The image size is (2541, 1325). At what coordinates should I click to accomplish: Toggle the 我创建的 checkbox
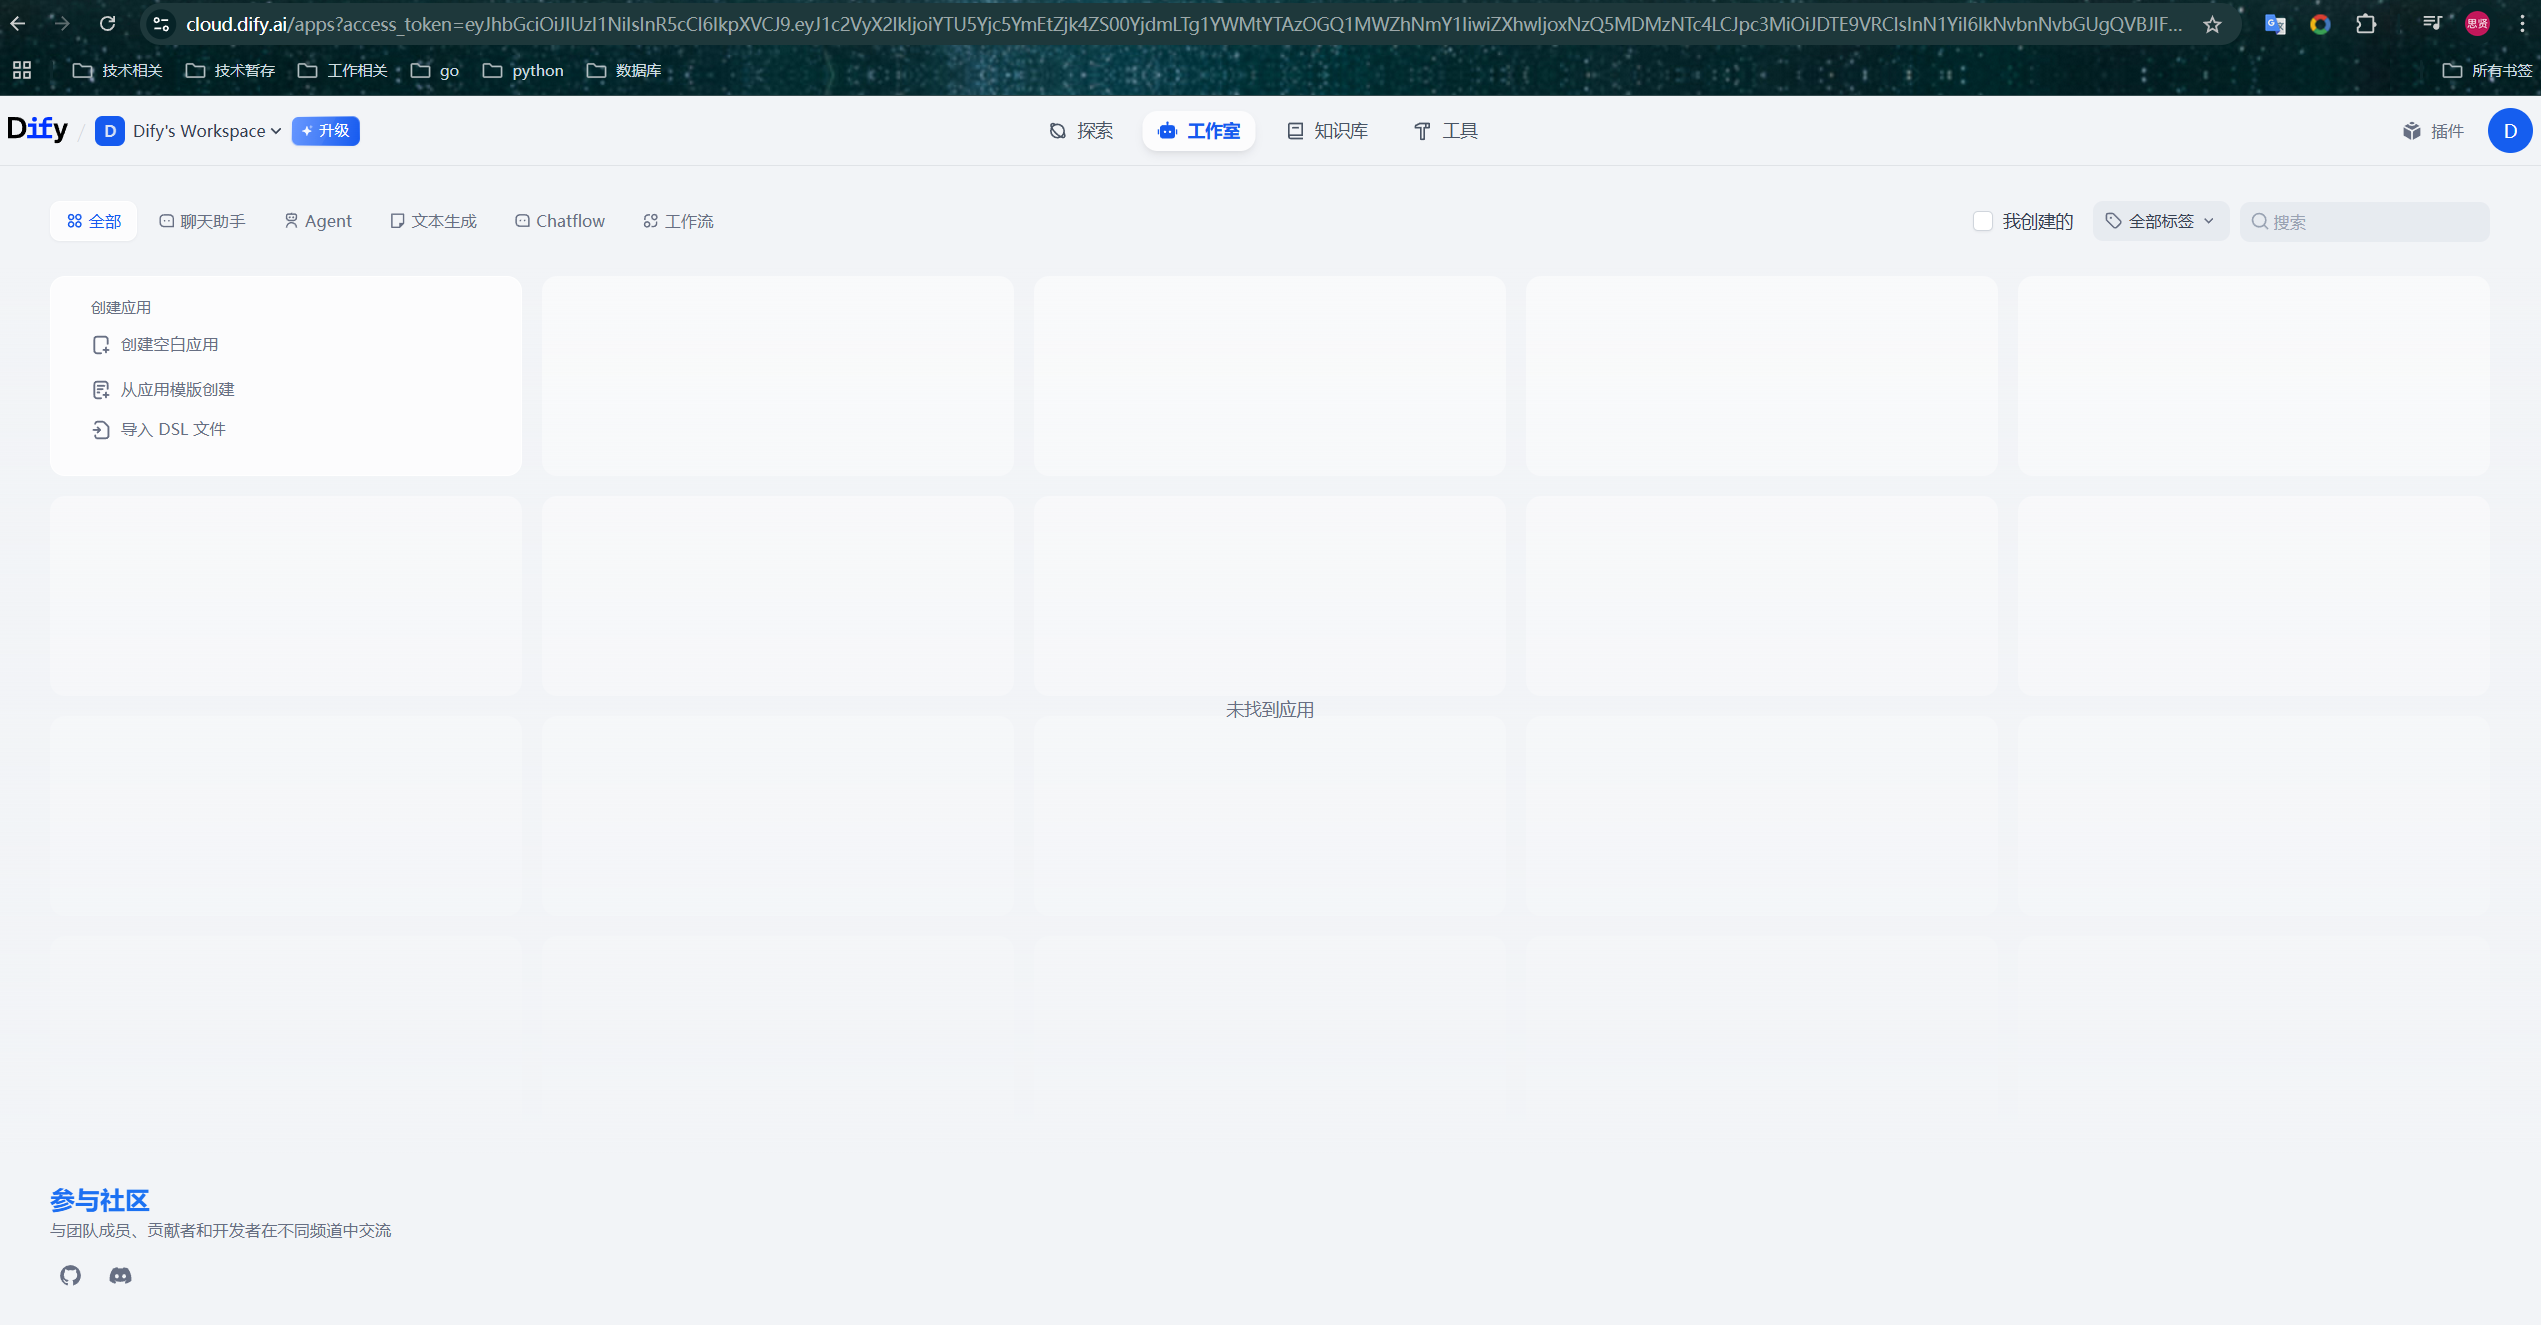(1982, 221)
